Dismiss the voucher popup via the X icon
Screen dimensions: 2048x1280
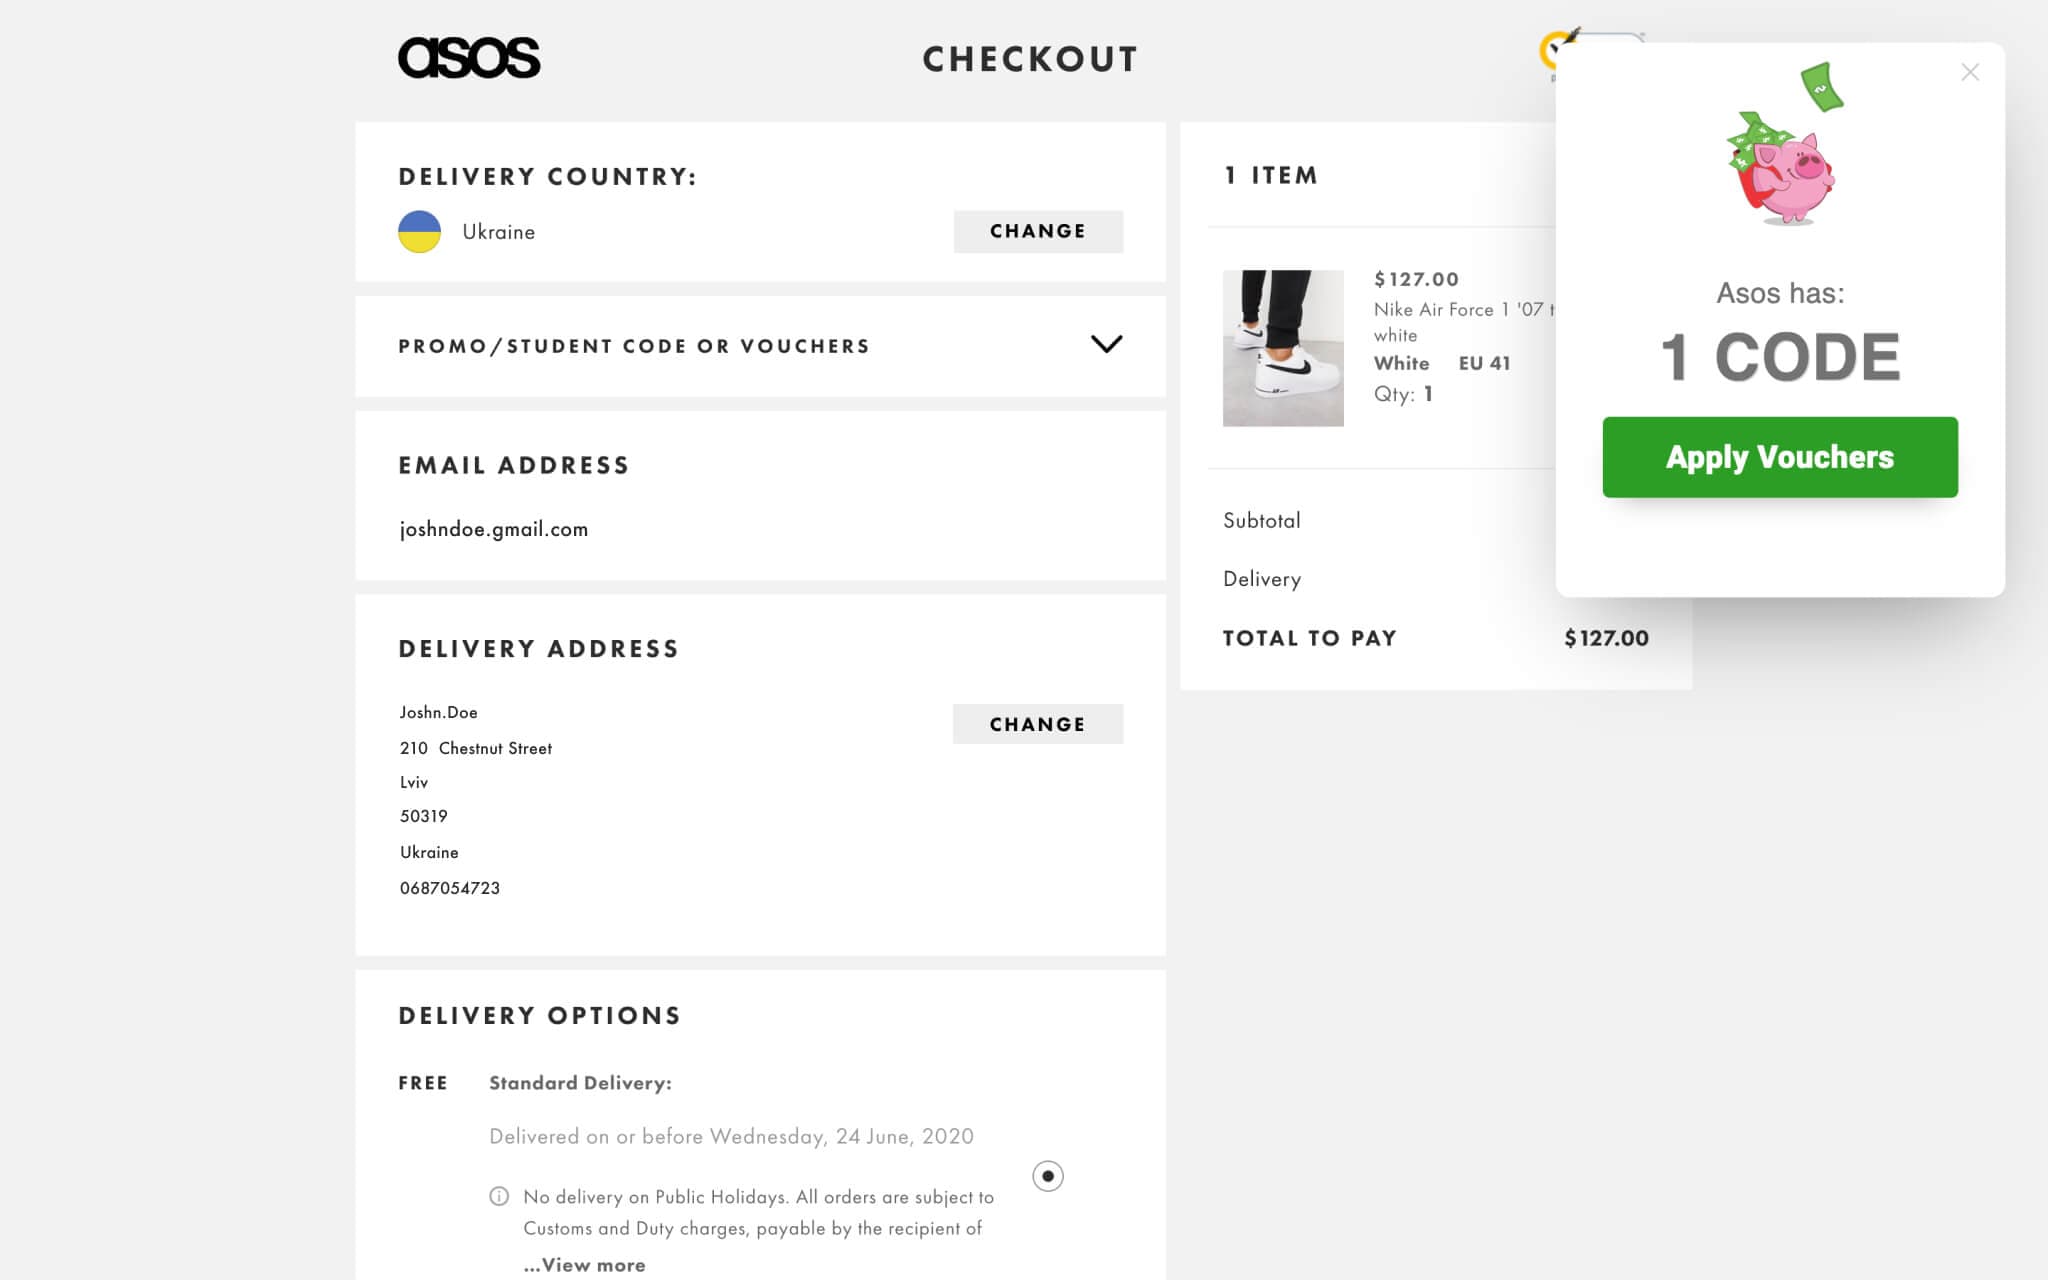point(1969,72)
